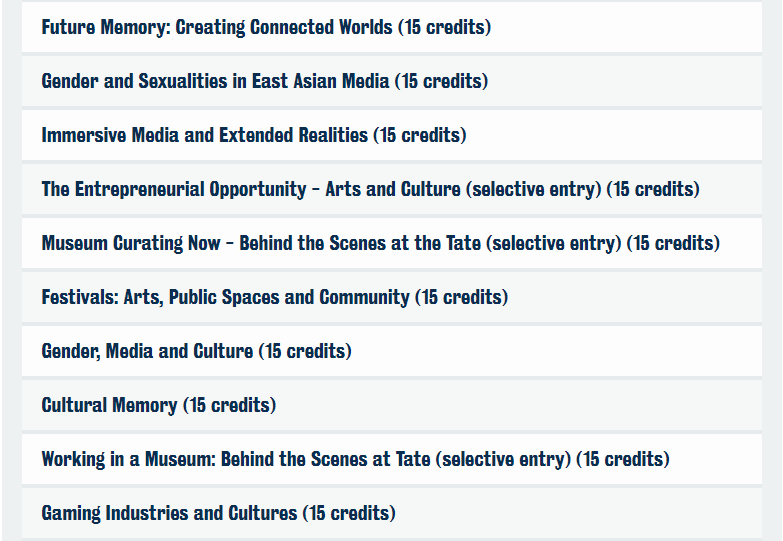Select the Gender, Media and Culture heading
This screenshot has width=783, height=541.
click(x=196, y=351)
